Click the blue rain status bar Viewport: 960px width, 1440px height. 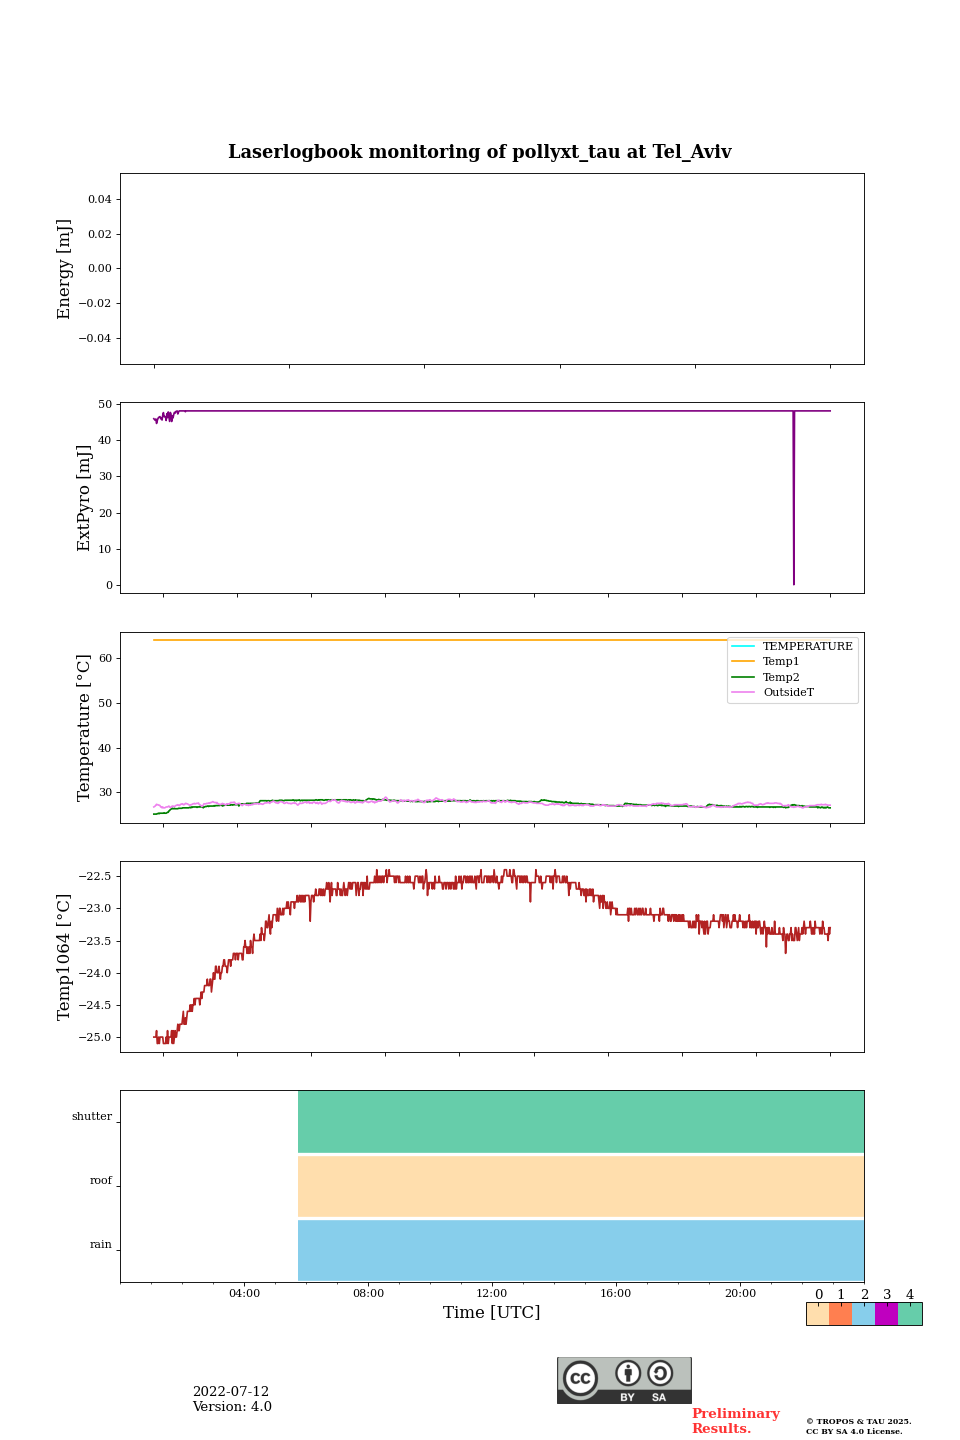(581, 1250)
